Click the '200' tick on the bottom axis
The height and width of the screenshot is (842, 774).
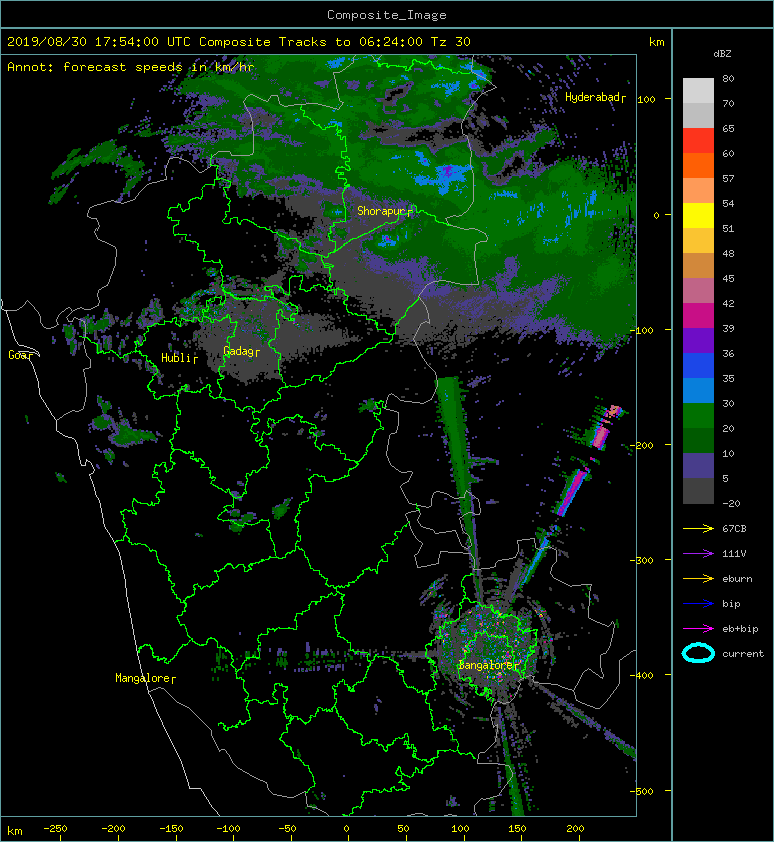(575, 829)
